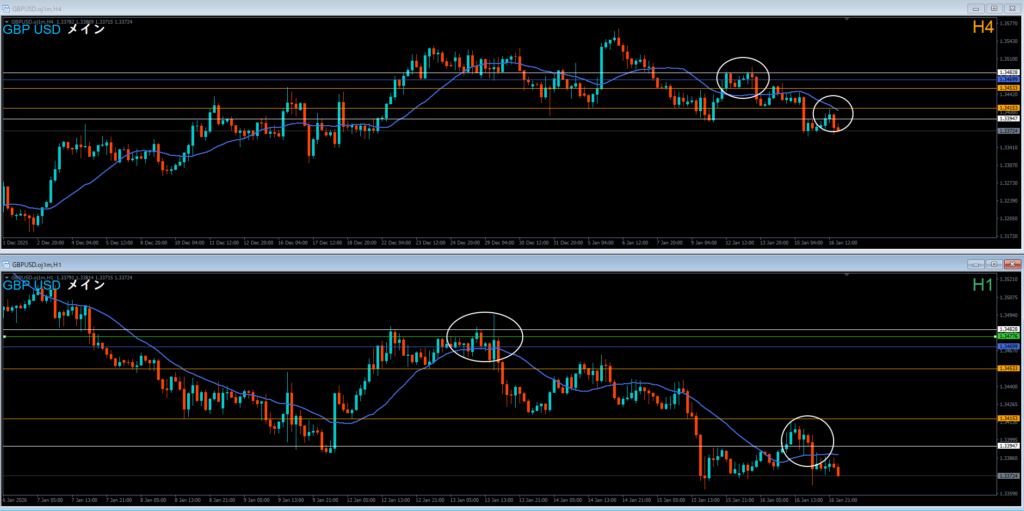Image resolution: width=1024 pixels, height=511 pixels.
Task: Select the orange 1.34533 price tag in H4 chart
Action: click(x=1007, y=88)
